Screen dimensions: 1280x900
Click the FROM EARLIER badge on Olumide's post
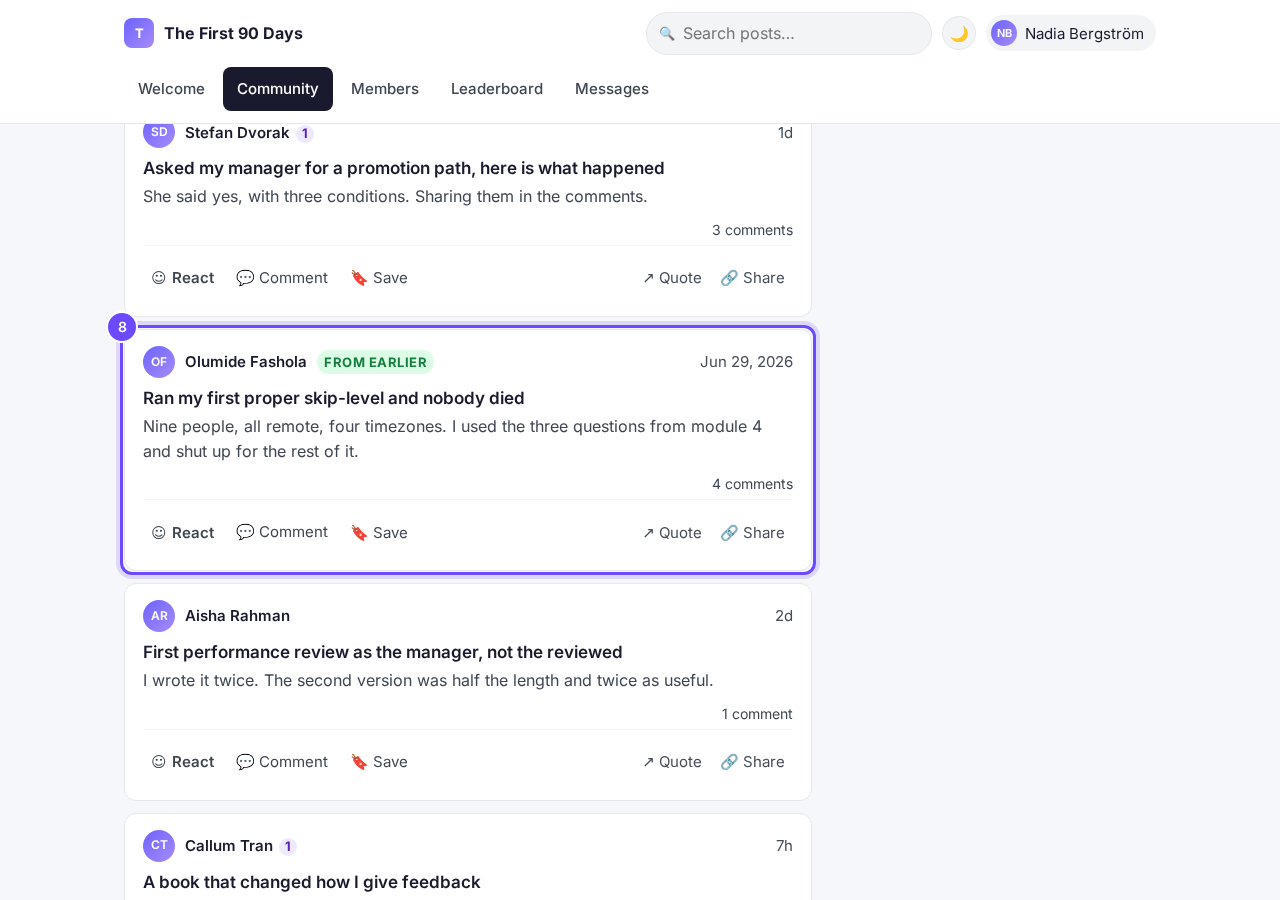[375, 362]
